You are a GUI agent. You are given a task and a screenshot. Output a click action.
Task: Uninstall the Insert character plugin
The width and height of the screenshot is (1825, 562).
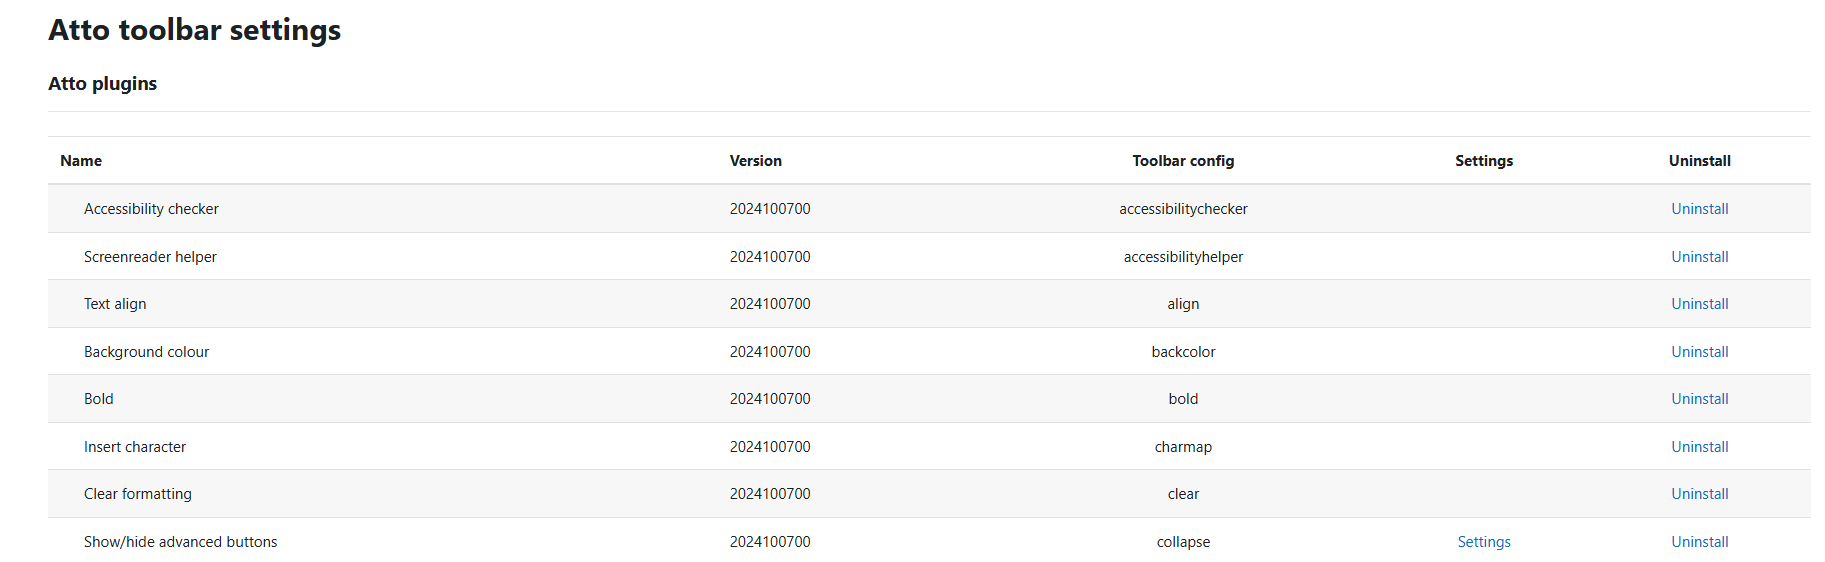1699,447
